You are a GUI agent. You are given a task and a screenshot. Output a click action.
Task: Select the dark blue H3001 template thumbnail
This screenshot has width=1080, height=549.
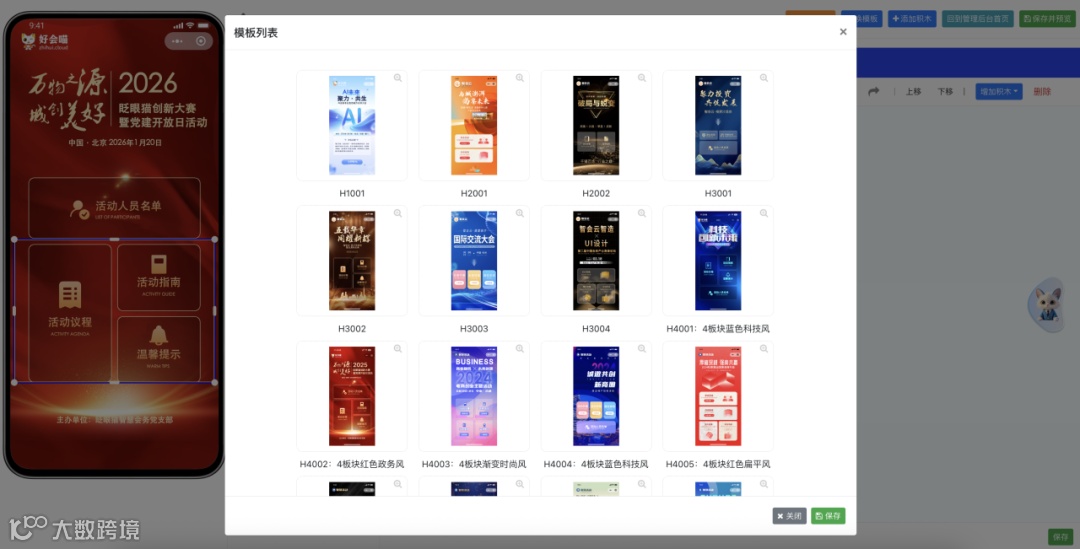[718, 125]
